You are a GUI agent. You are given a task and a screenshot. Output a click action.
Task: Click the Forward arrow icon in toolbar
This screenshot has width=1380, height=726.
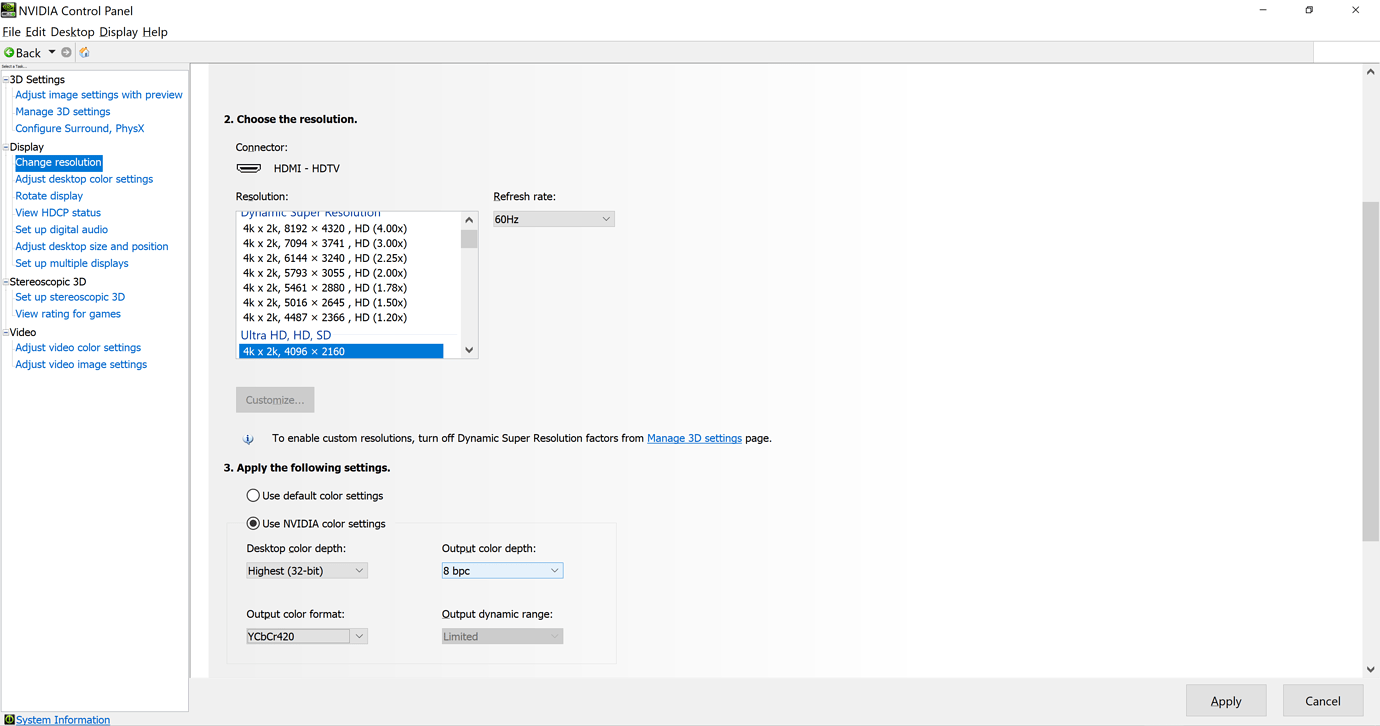[67, 53]
